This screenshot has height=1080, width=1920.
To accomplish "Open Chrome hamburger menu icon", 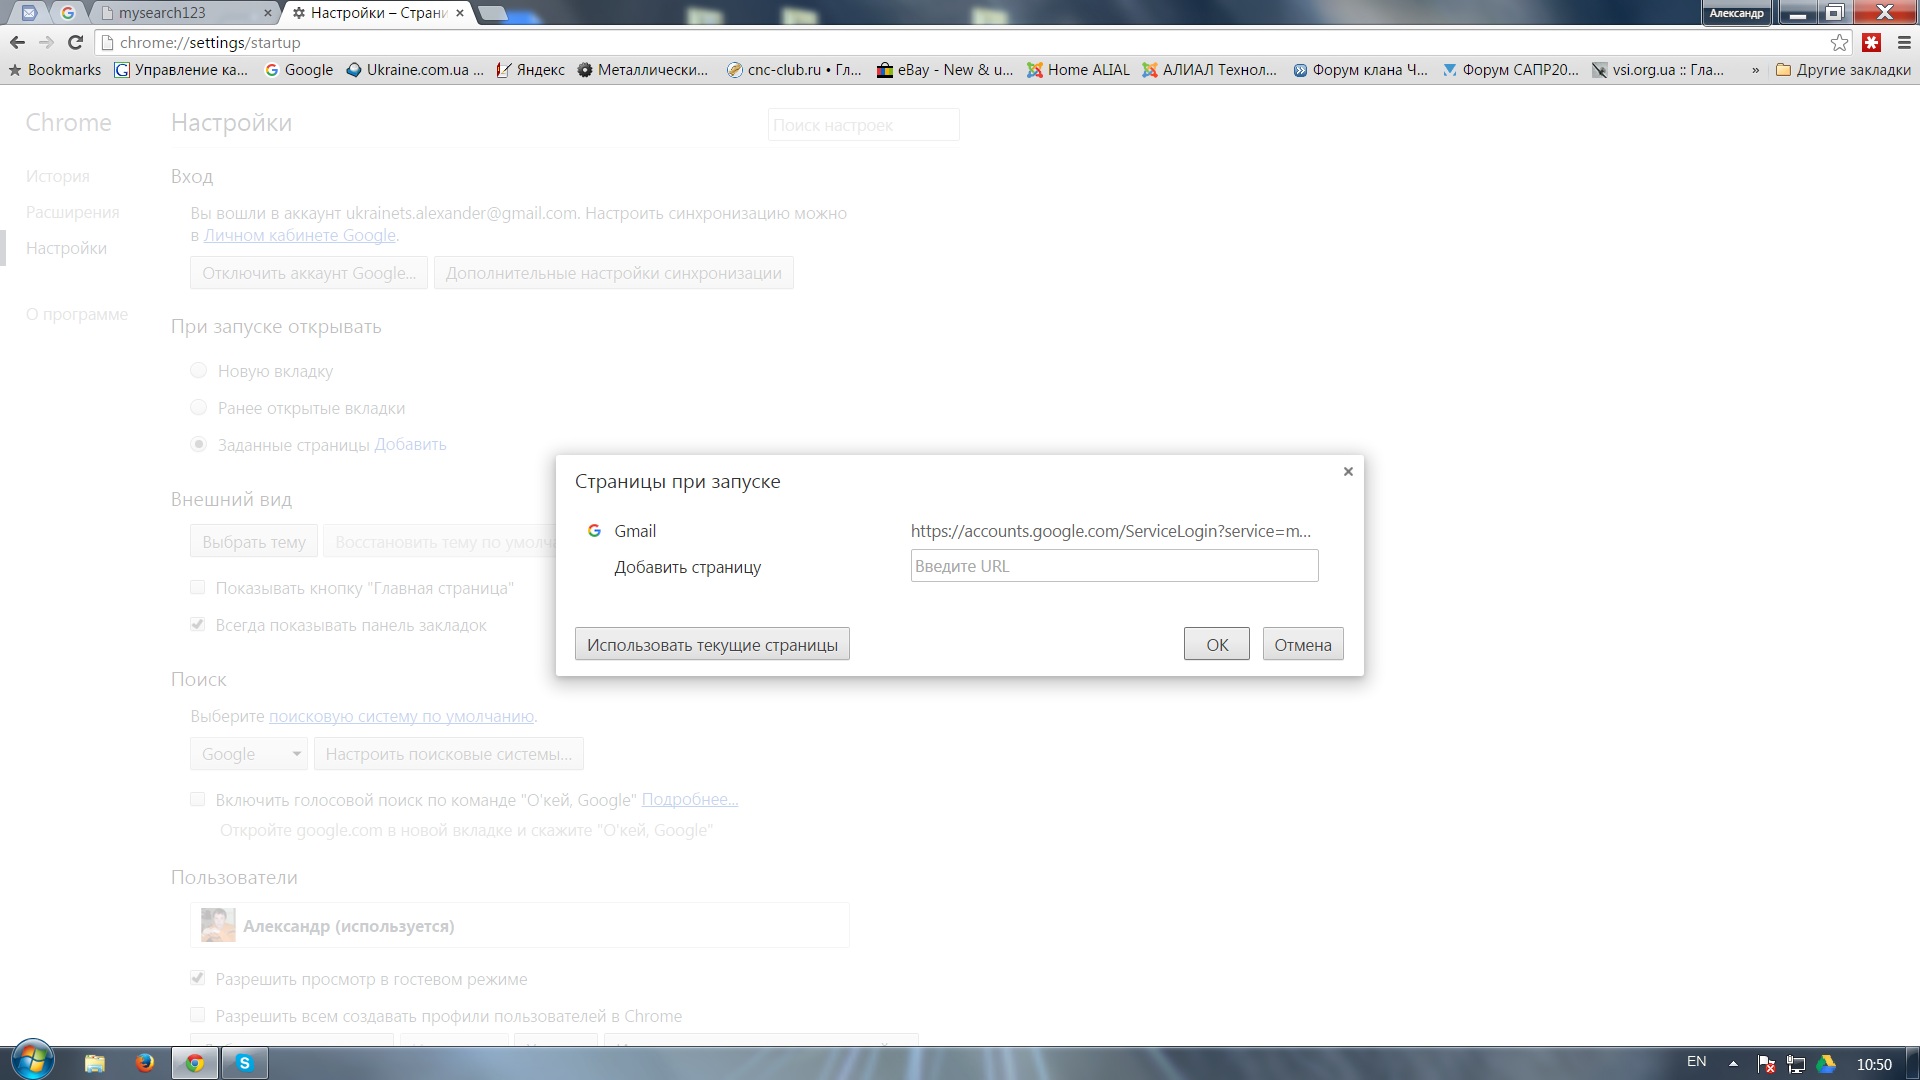I will coord(1904,42).
